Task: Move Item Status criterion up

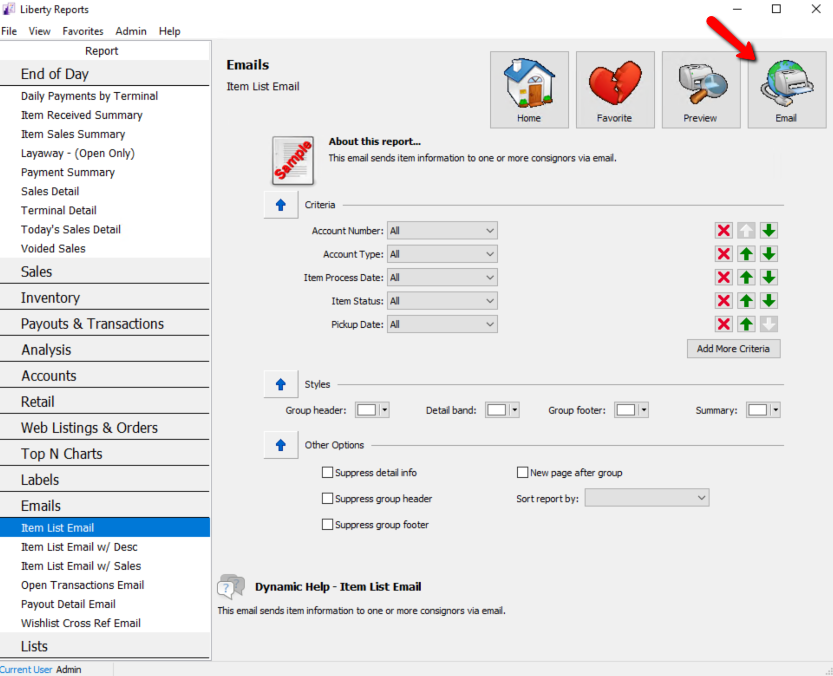Action: click(x=746, y=301)
